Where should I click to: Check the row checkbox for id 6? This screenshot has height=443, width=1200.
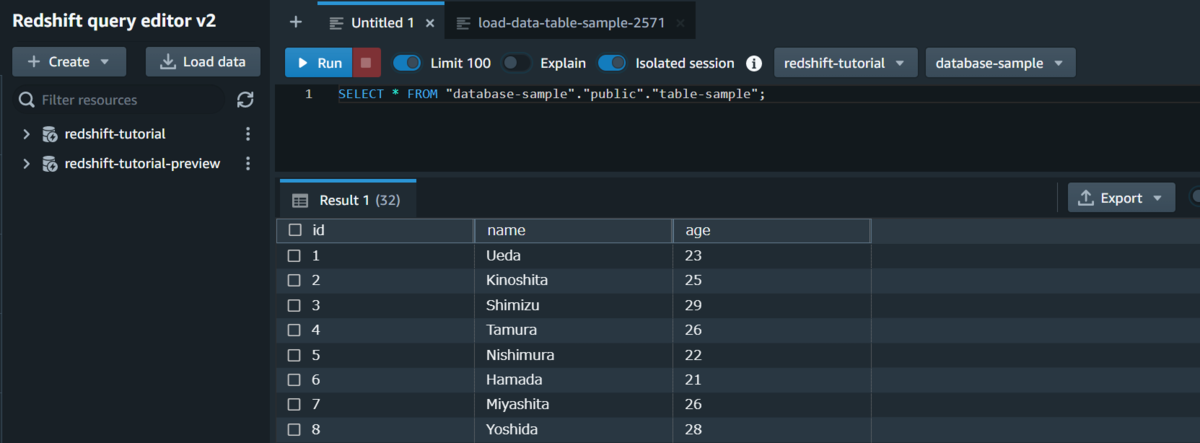coord(294,379)
